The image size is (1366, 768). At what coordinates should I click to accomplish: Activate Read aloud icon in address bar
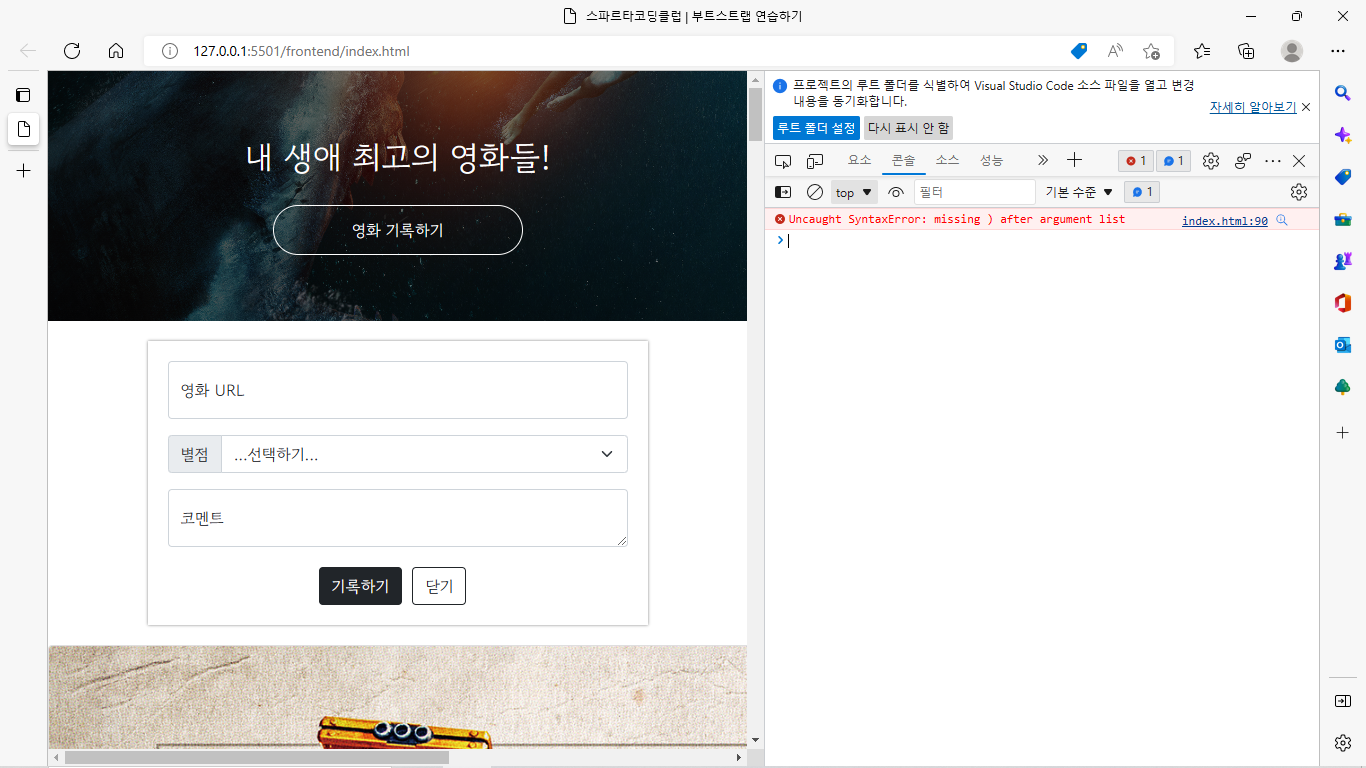pos(1115,51)
